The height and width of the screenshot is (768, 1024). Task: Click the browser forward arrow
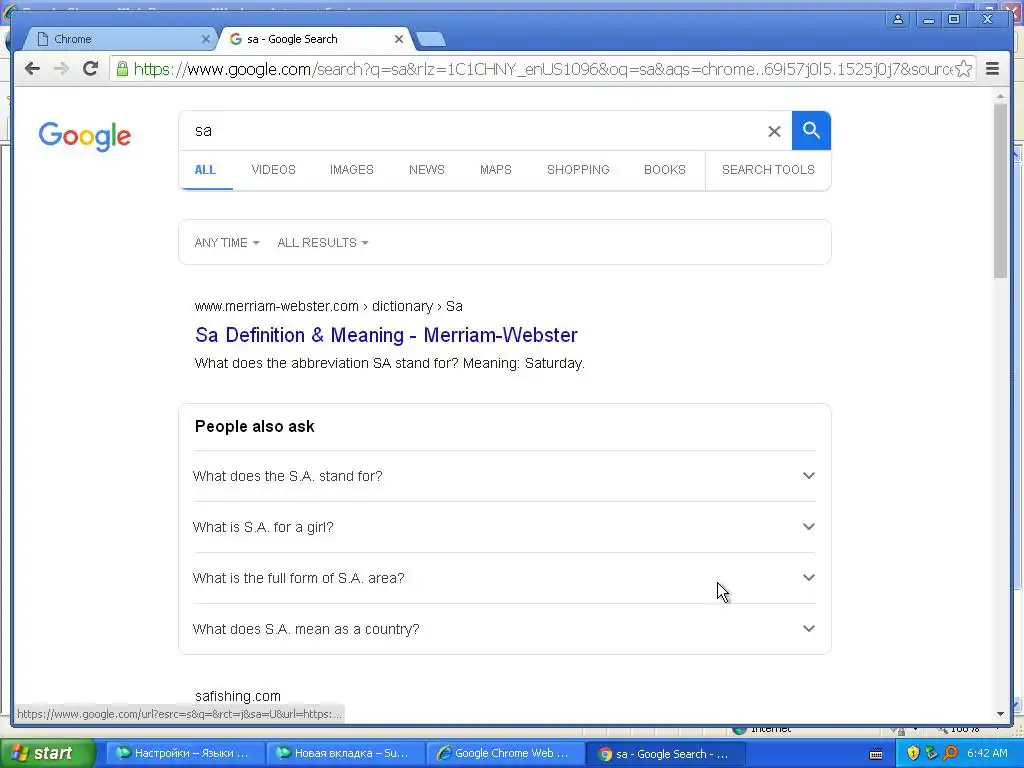click(x=61, y=69)
